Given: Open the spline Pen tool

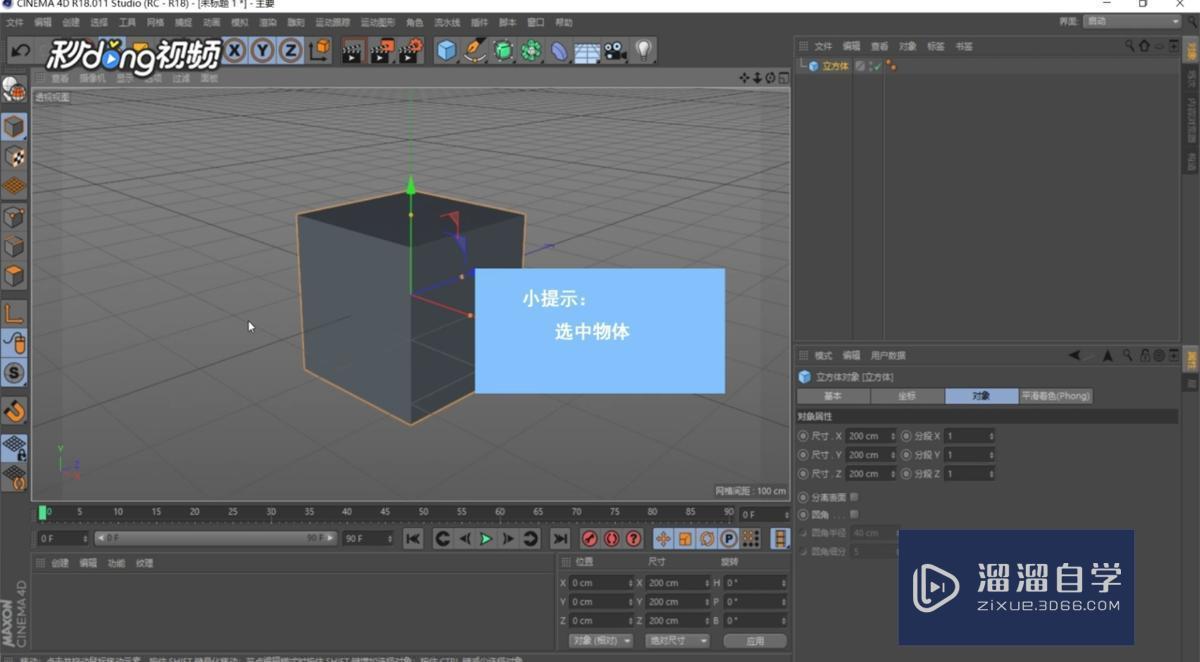Looking at the screenshot, I should (474, 50).
